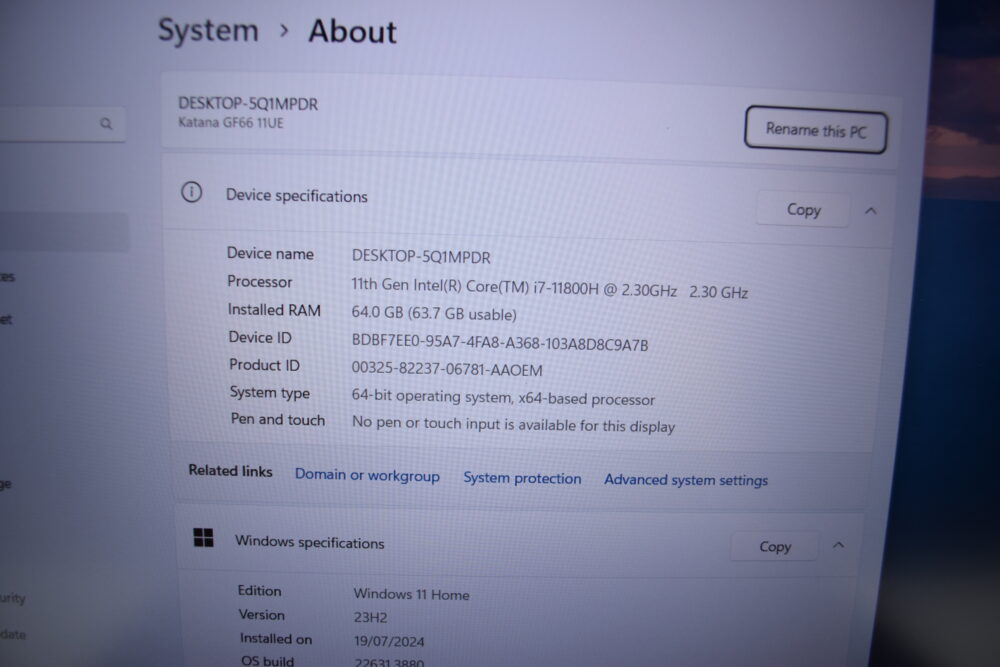Click the Installed RAM label

pos(274,310)
